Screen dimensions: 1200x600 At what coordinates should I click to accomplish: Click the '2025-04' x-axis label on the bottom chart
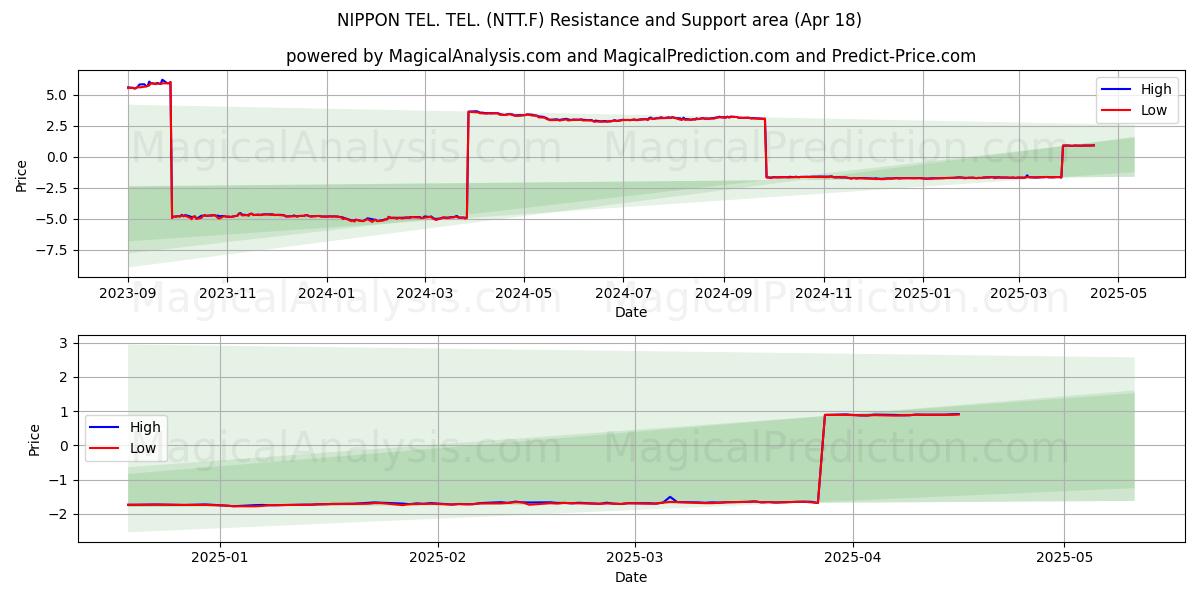853,560
